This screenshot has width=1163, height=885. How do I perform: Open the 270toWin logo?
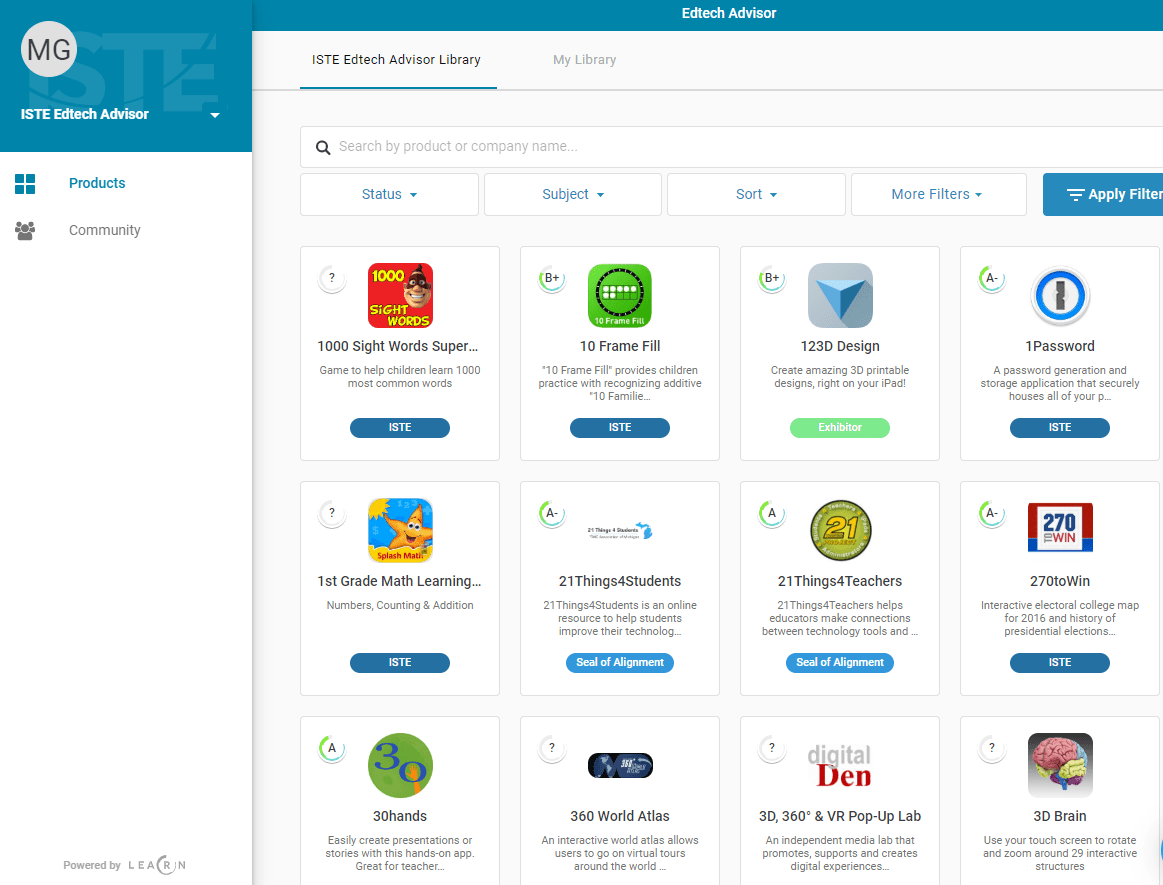tap(1060, 527)
